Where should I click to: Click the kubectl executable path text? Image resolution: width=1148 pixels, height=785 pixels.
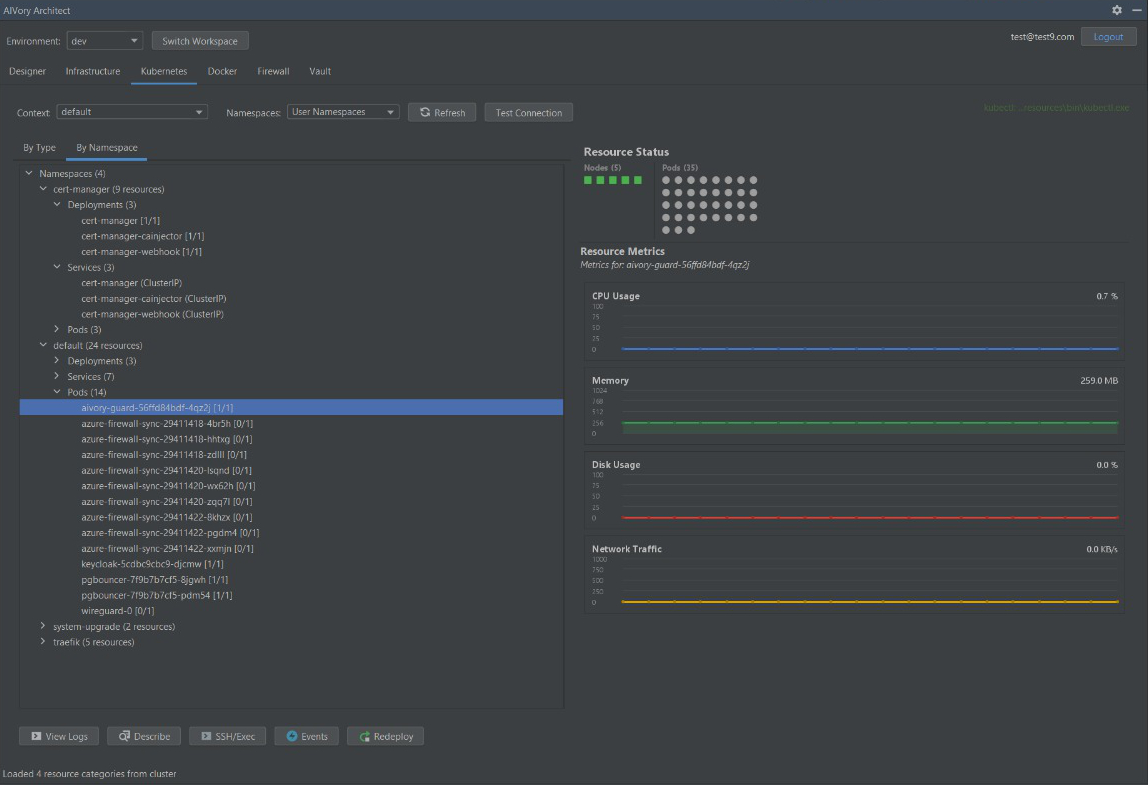click(1056, 108)
